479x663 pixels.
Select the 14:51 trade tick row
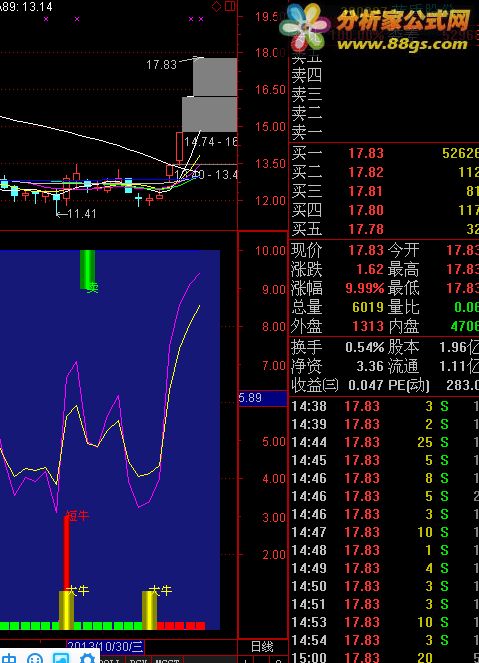(384, 604)
